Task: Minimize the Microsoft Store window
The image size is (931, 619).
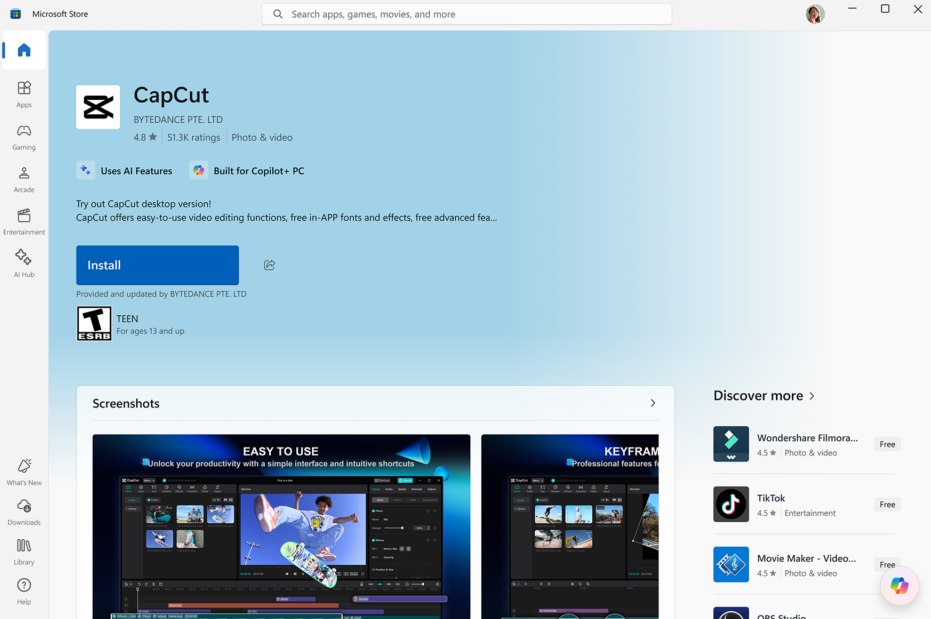Action: click(852, 8)
